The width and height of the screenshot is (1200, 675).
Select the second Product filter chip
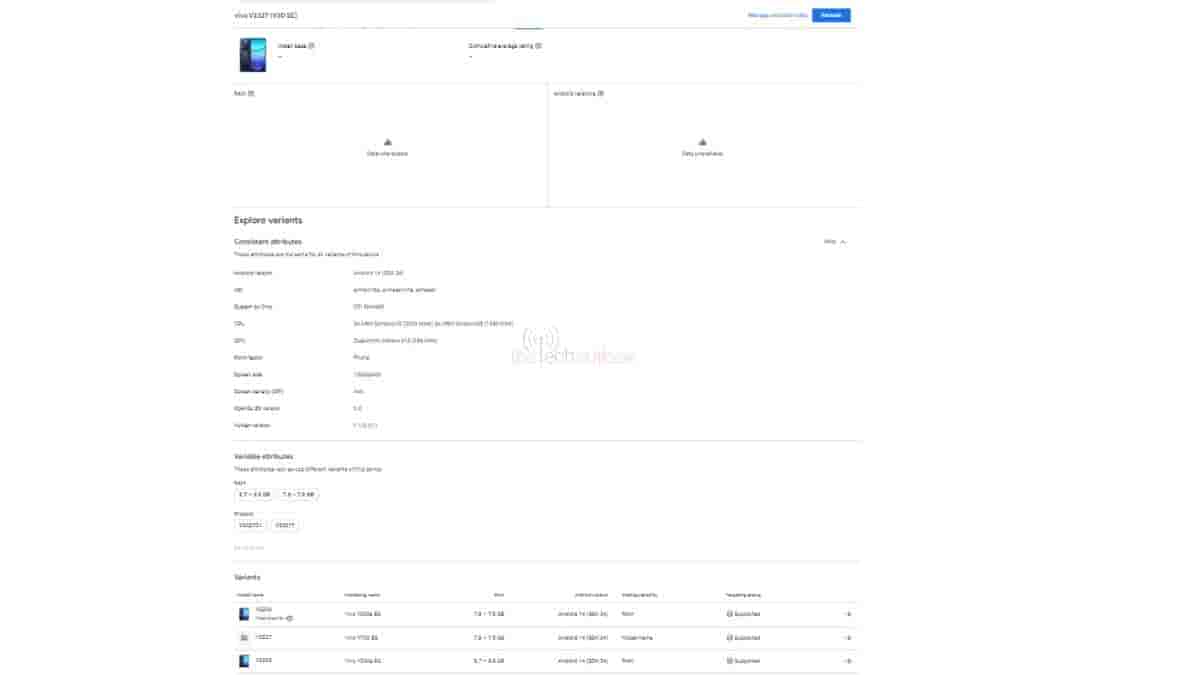point(285,525)
